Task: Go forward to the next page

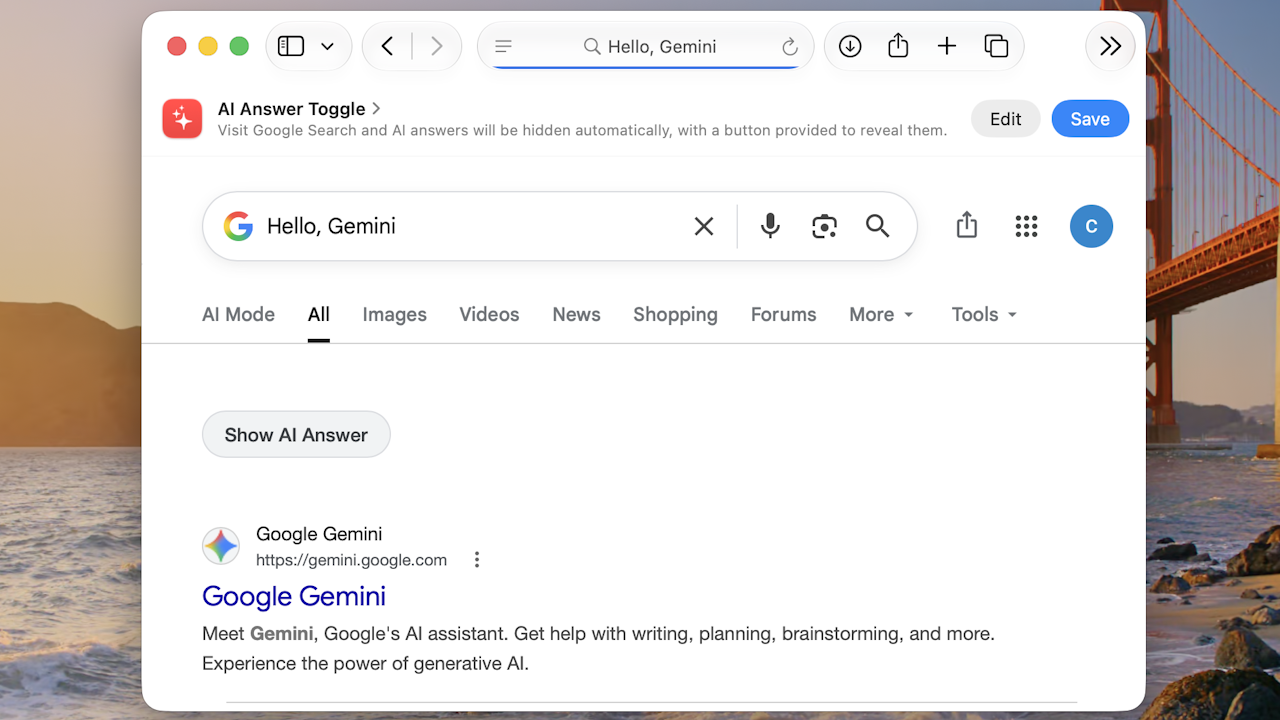Action: point(436,46)
